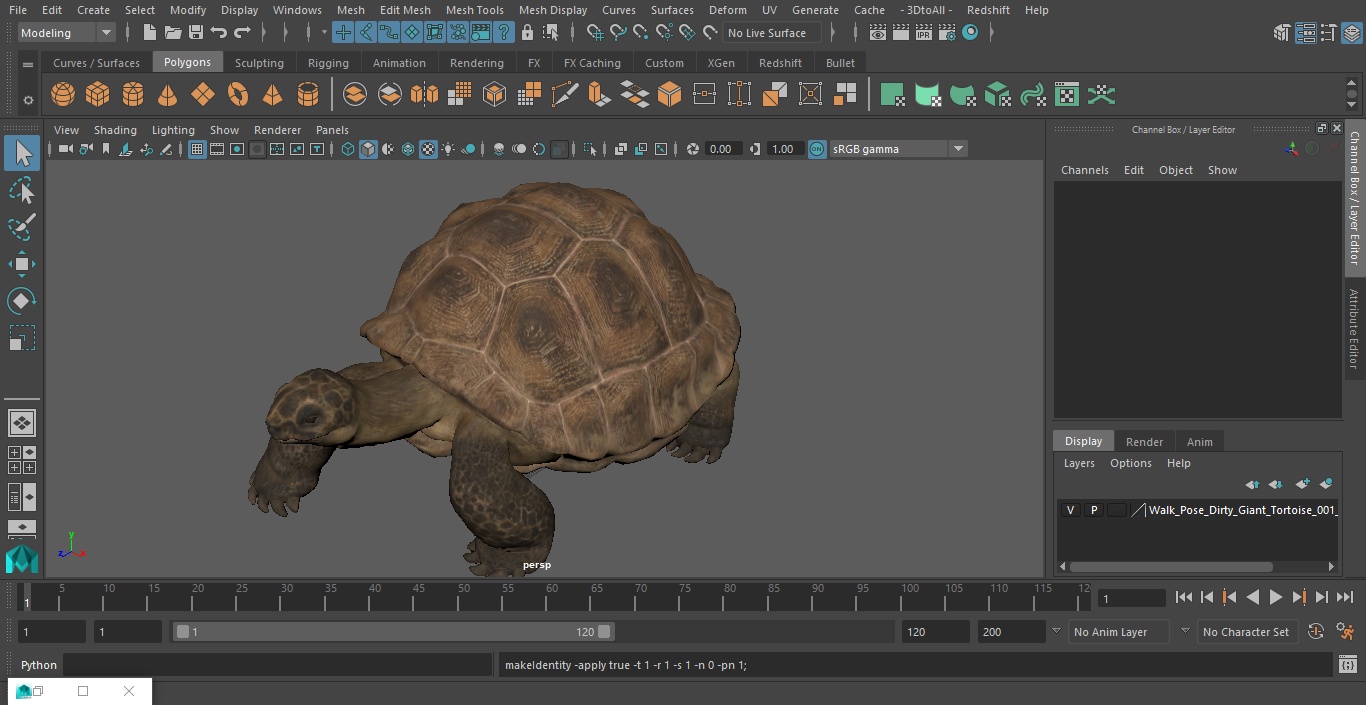Switch to the Rigging shelf tab
This screenshot has height=705, width=1366.
tap(328, 63)
